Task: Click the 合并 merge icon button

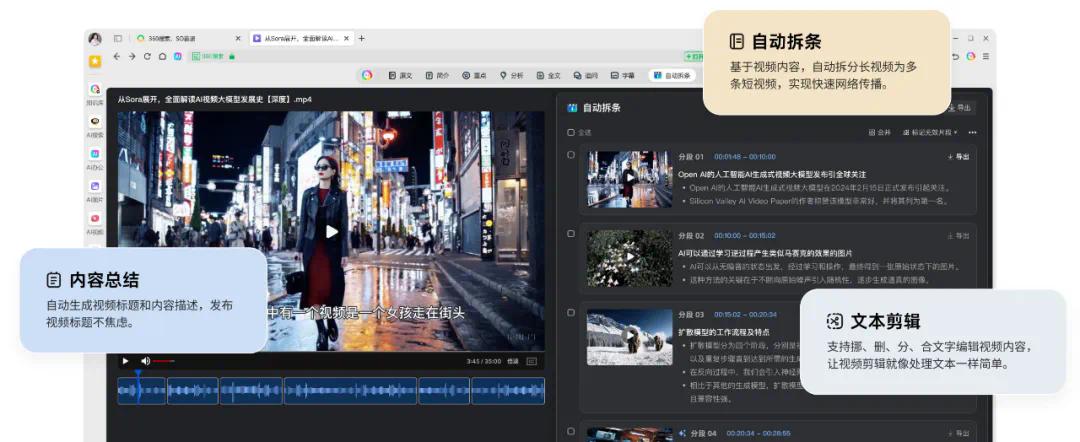Action: [879, 132]
